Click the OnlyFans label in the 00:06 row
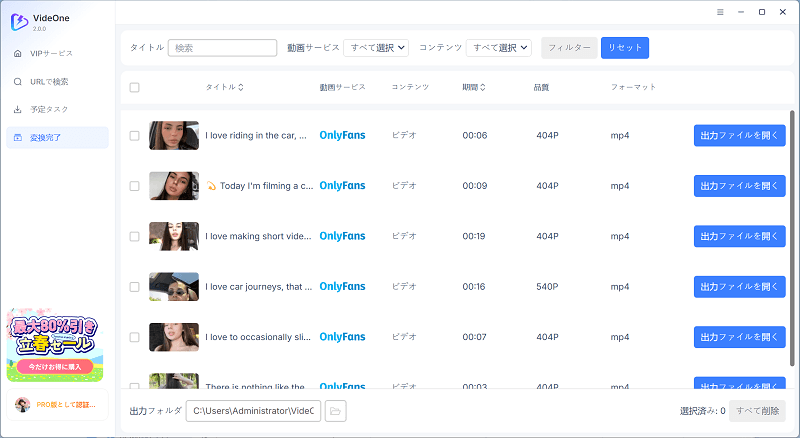 point(342,135)
